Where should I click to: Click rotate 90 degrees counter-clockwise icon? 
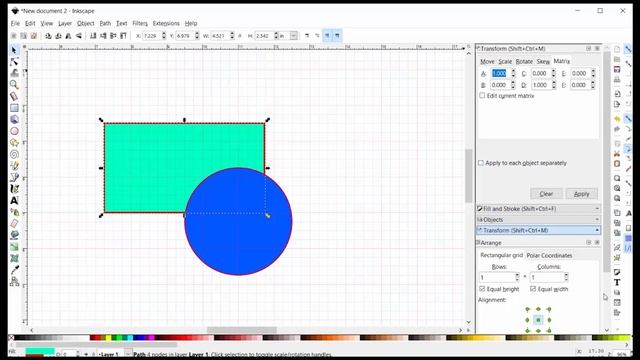[x=49, y=36]
